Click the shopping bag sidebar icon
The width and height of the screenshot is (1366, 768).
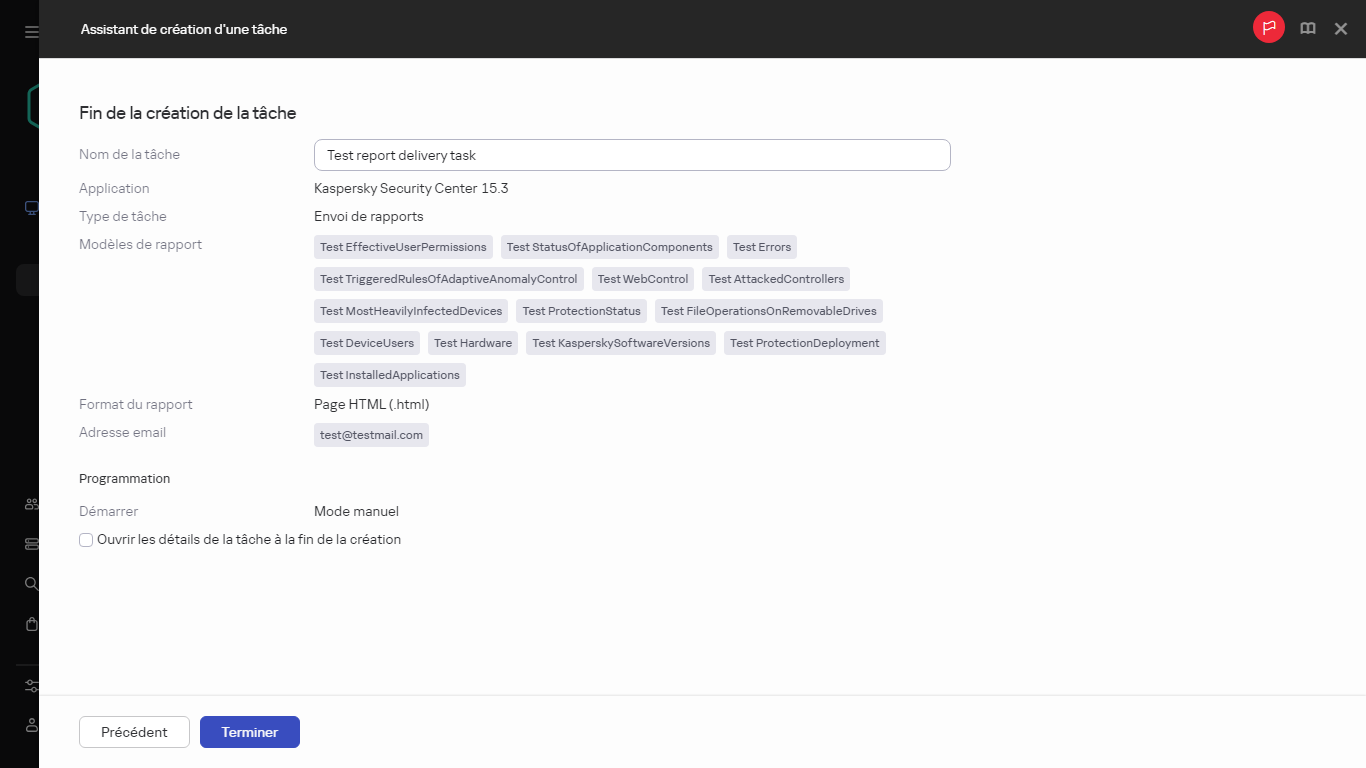pos(31,624)
